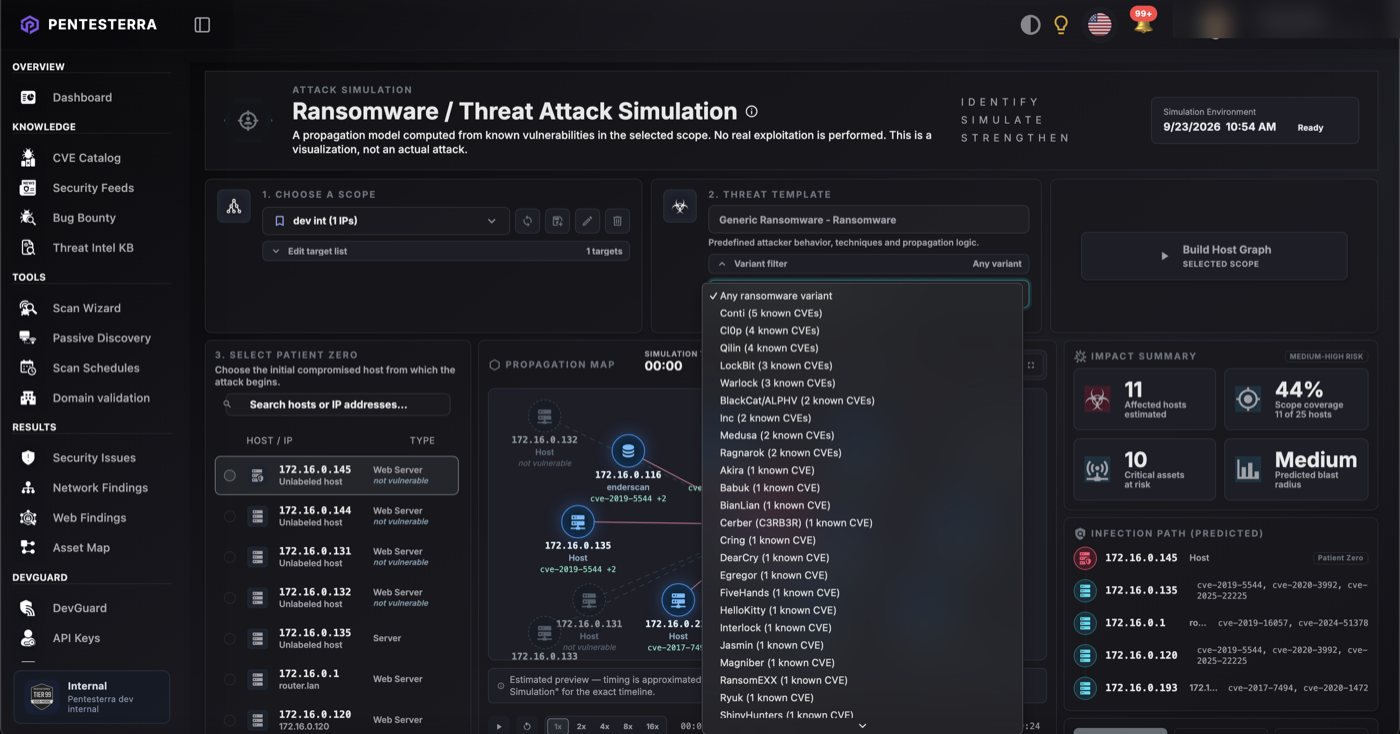Select radio button for host 172.16.0.120
The height and width of the screenshot is (734, 1400).
(230, 720)
